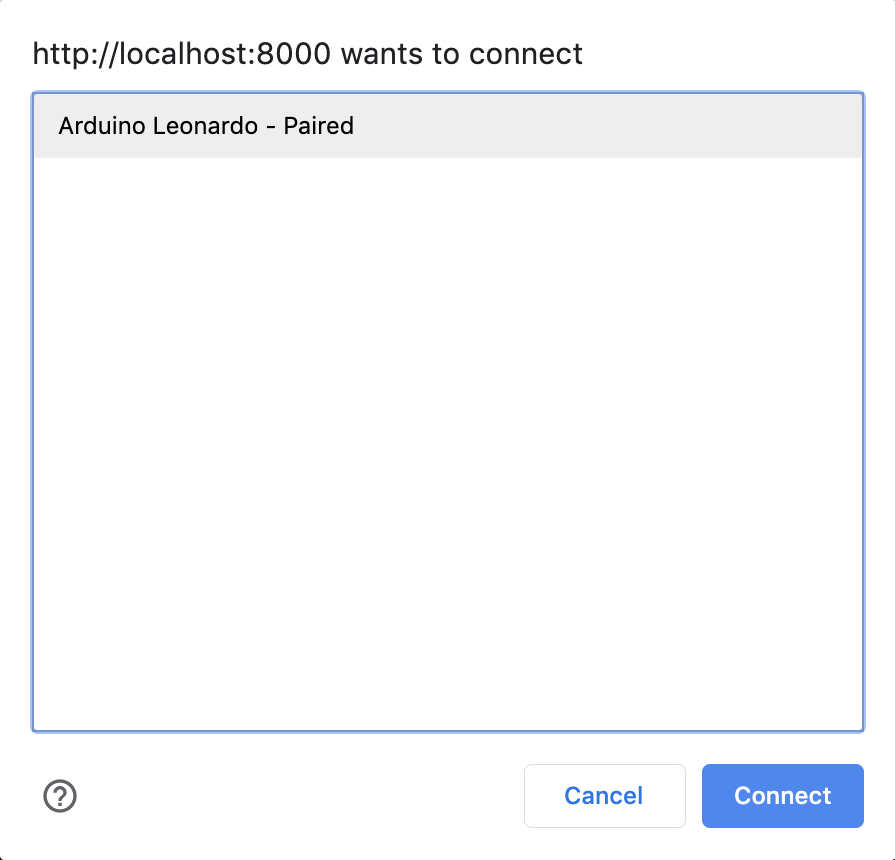Open chooser help via bottom-left icon
Viewport: 895px width, 860px height.
click(x=60, y=796)
